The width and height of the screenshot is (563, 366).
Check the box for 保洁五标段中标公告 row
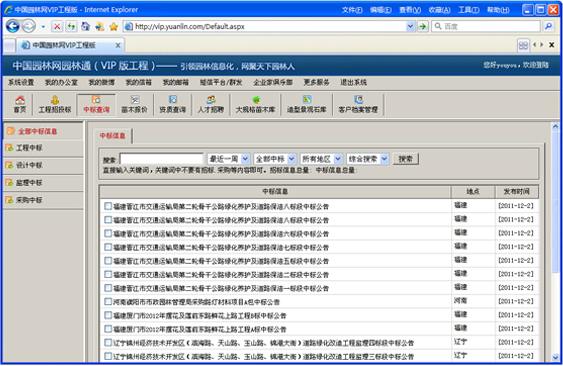coord(108,261)
